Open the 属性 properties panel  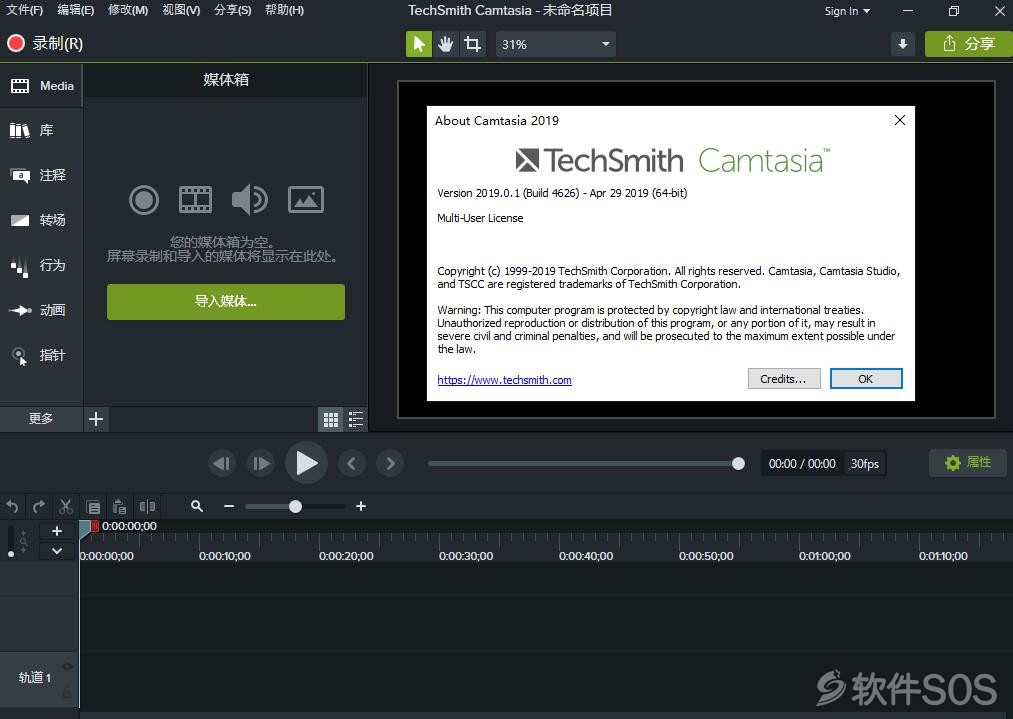click(x=968, y=463)
